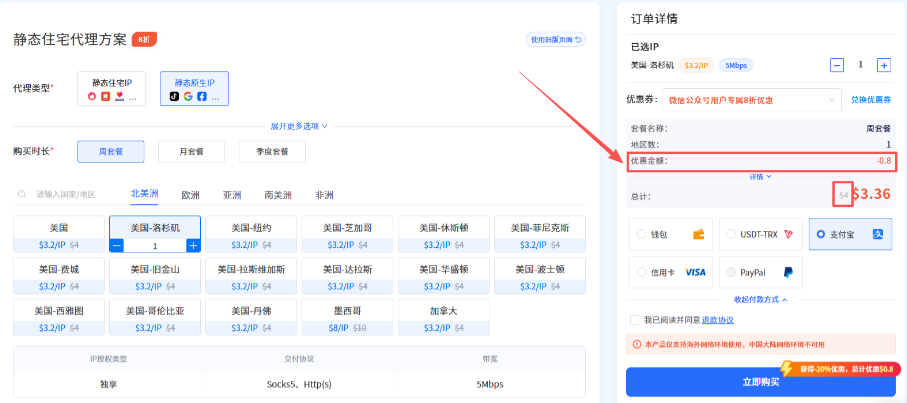Click the TikTok icon under 静态原生IP

pos(174,97)
